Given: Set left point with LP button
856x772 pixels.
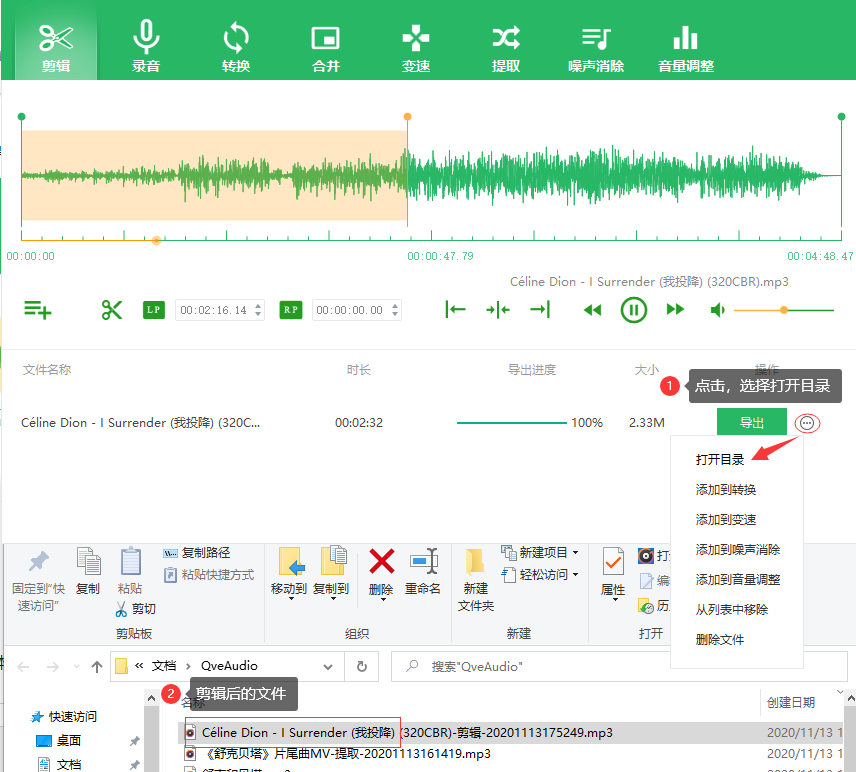Looking at the screenshot, I should click(153, 310).
